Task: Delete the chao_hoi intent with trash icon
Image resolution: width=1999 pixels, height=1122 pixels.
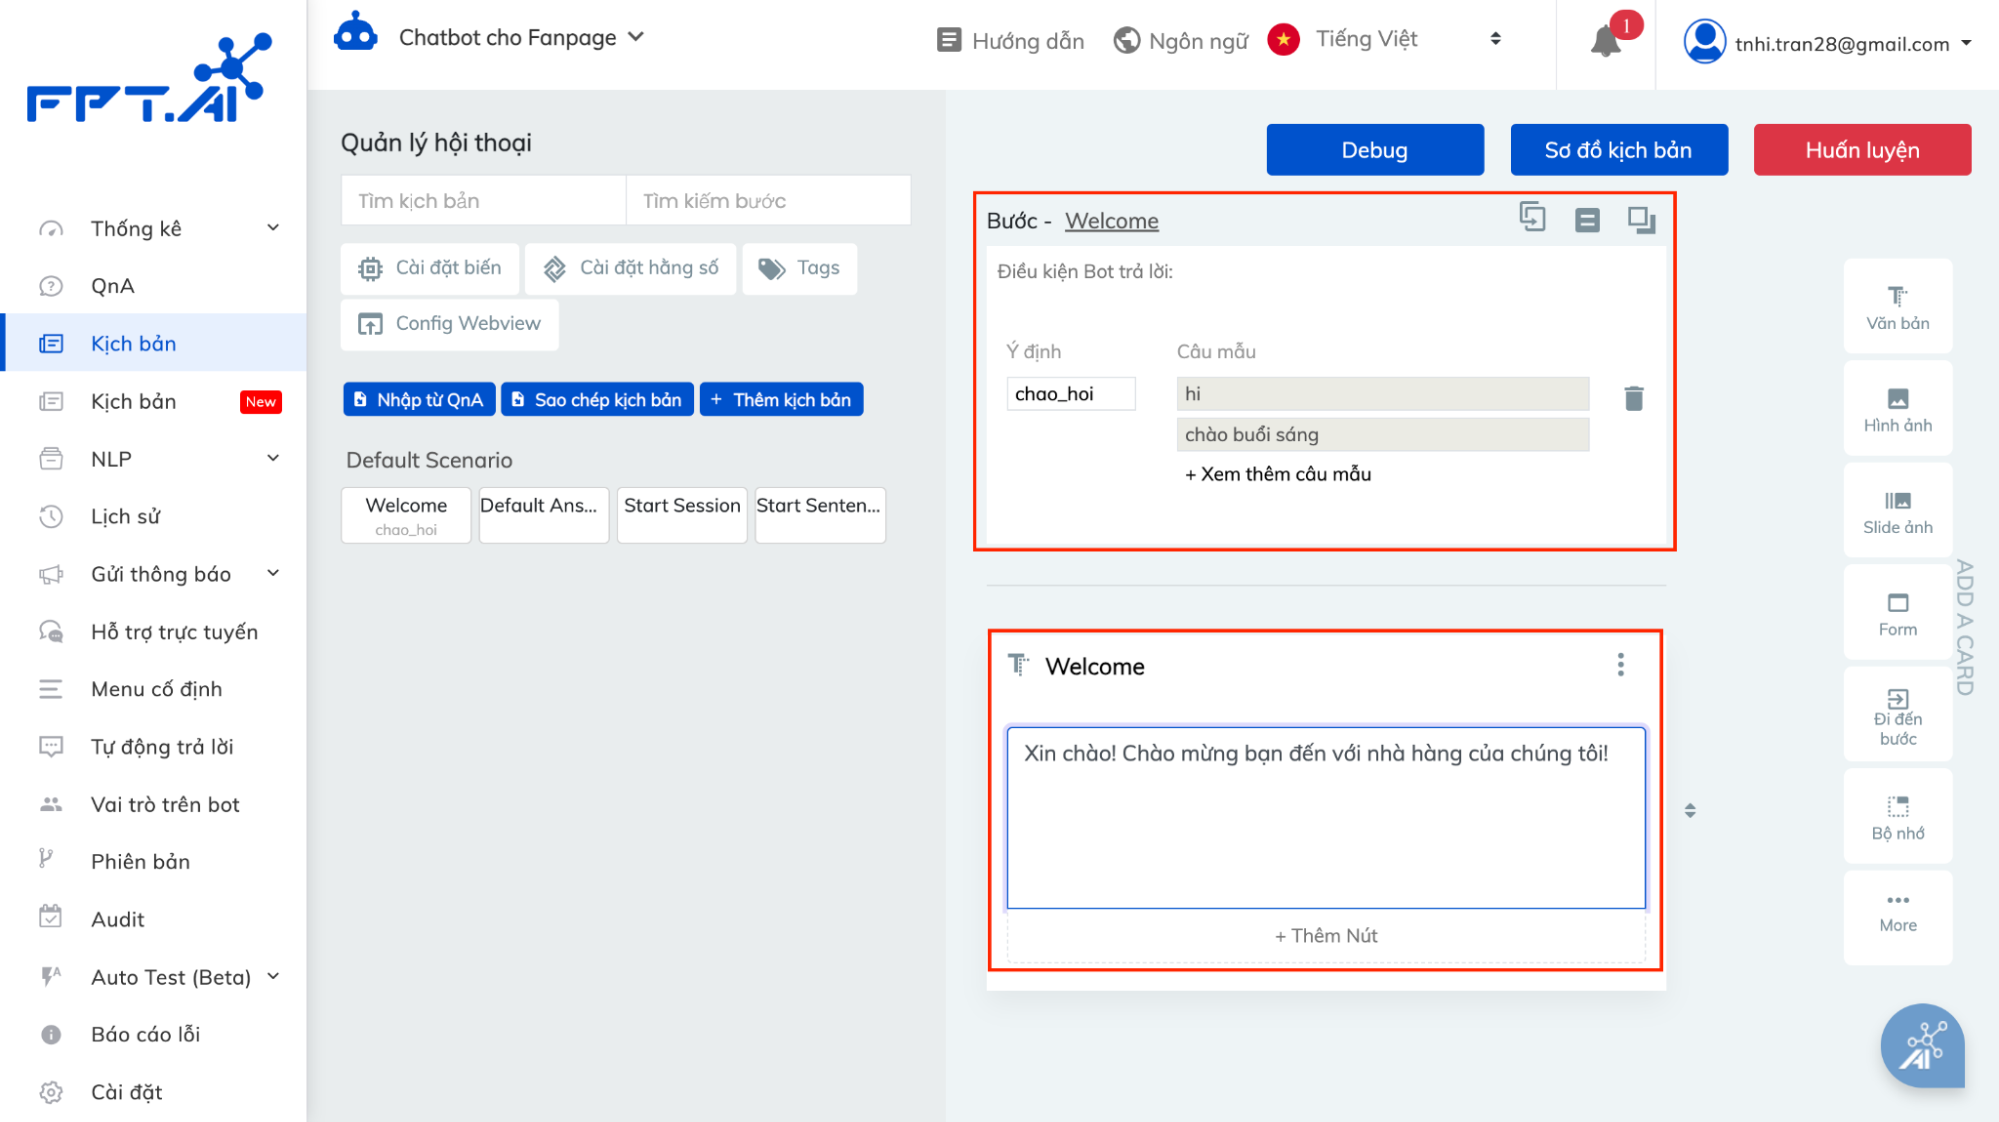Action: click(x=1634, y=398)
